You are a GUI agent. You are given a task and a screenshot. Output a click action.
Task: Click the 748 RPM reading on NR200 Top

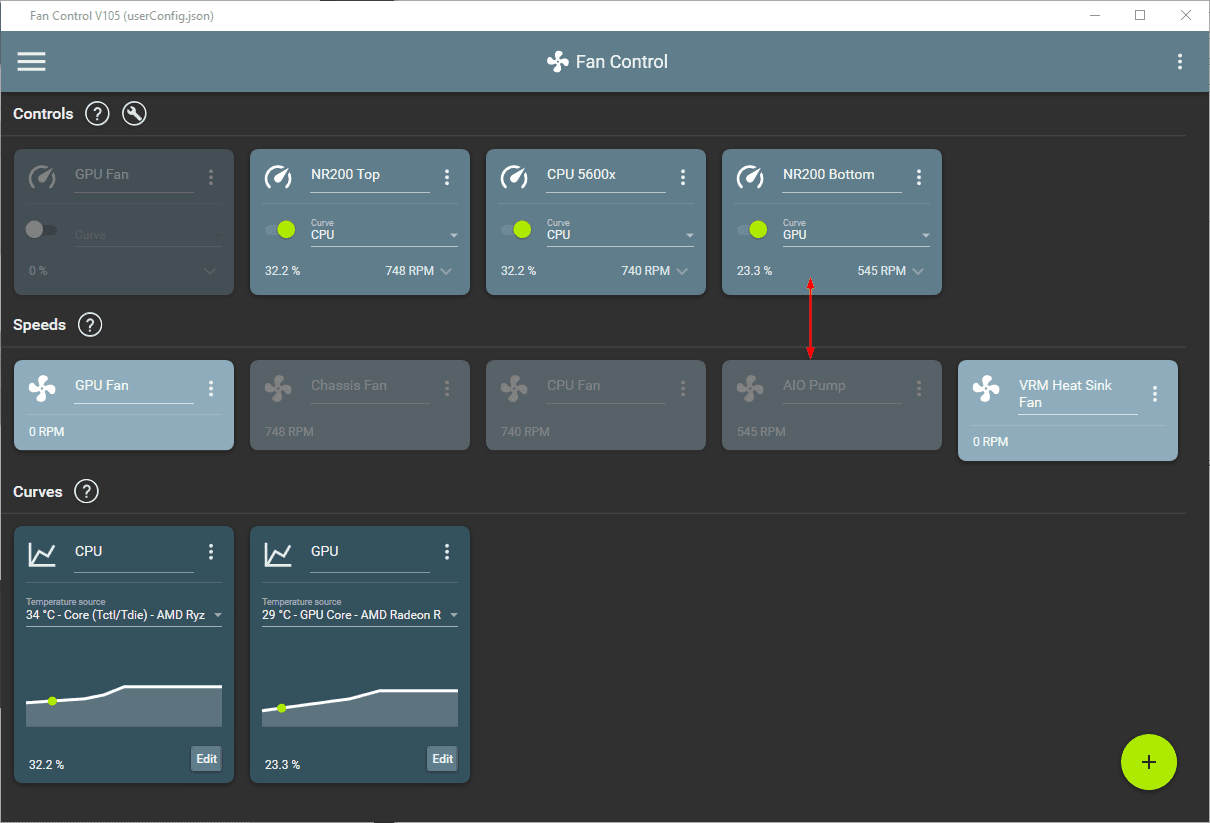[x=409, y=271]
